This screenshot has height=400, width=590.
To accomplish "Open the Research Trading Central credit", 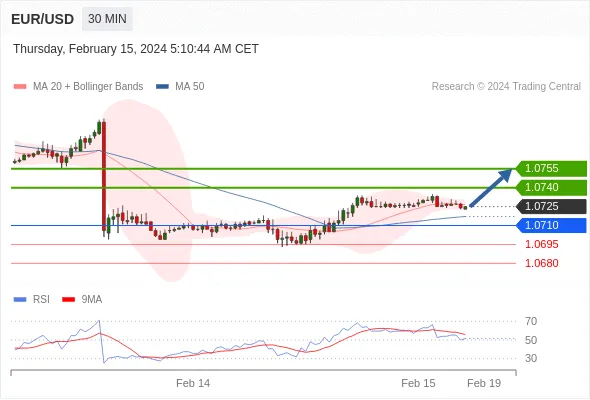I will click(506, 87).
